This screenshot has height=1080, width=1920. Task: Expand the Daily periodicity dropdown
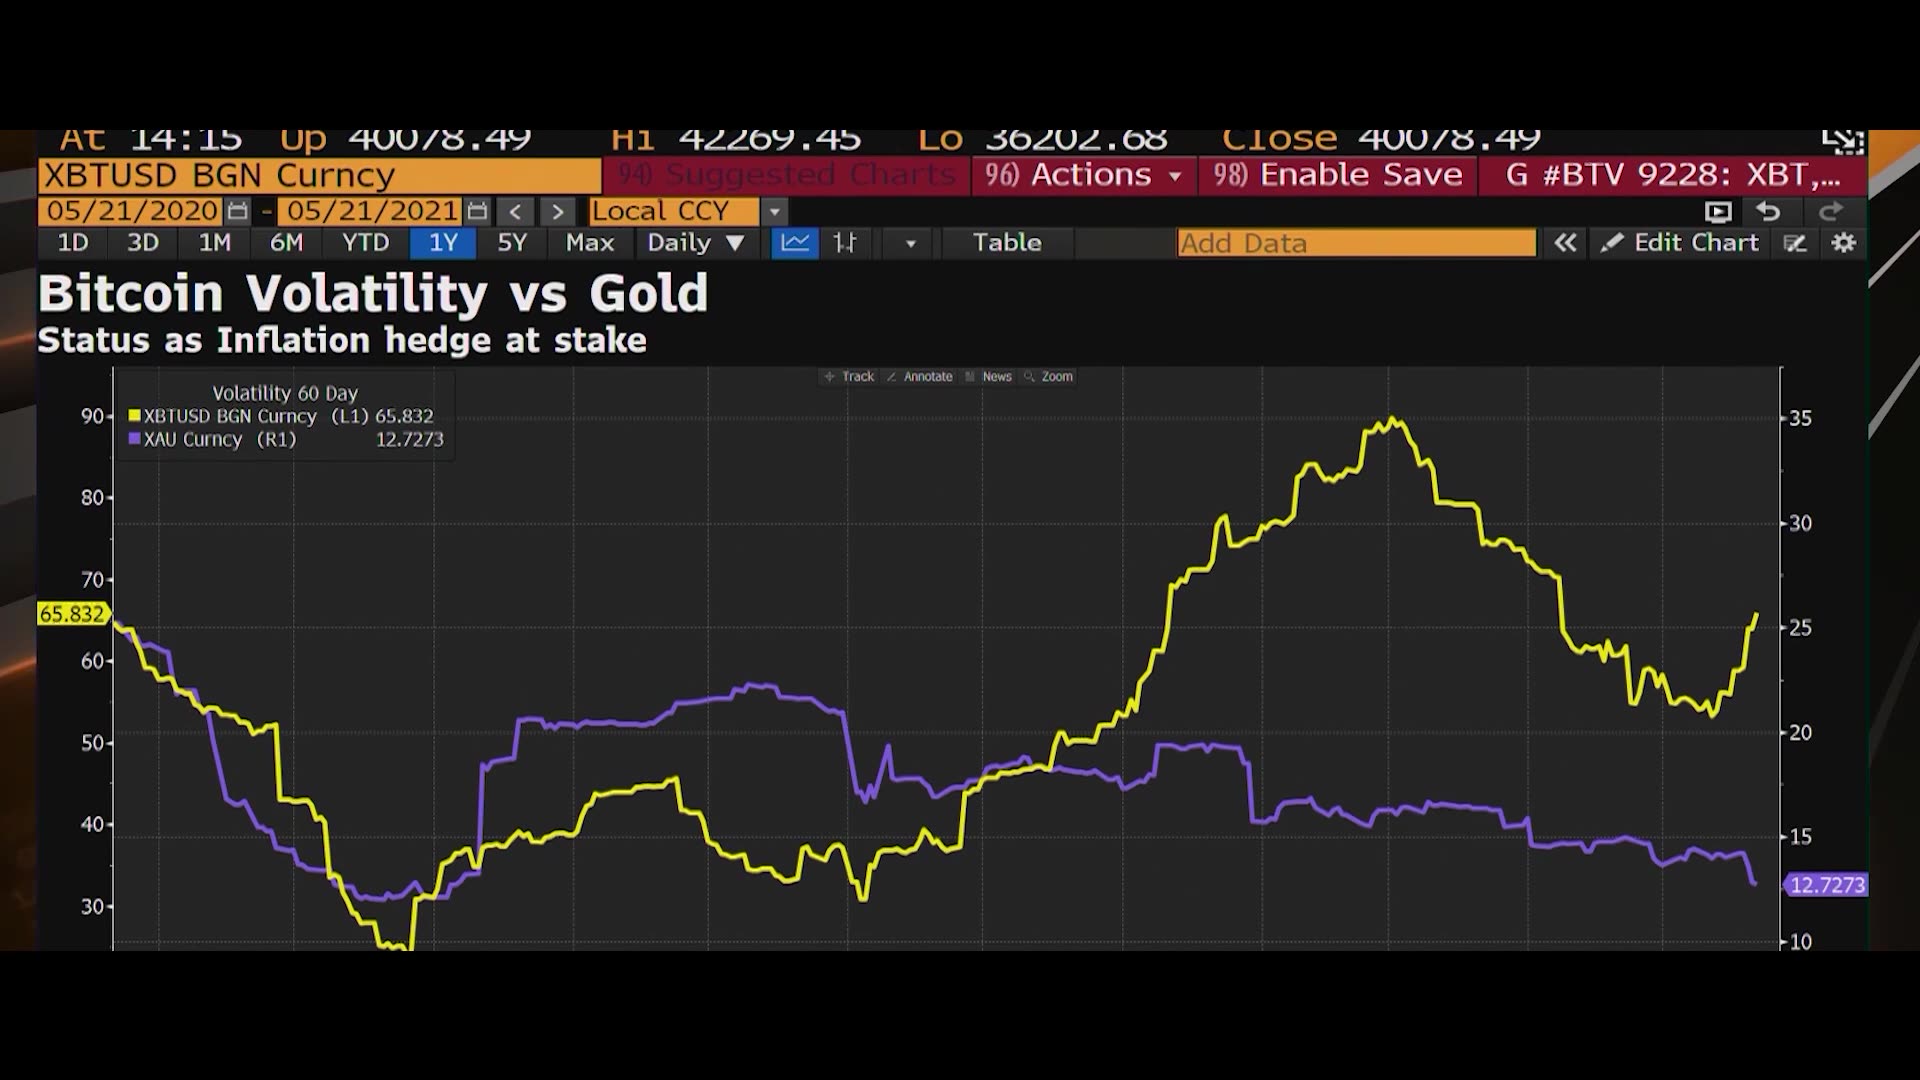point(696,243)
